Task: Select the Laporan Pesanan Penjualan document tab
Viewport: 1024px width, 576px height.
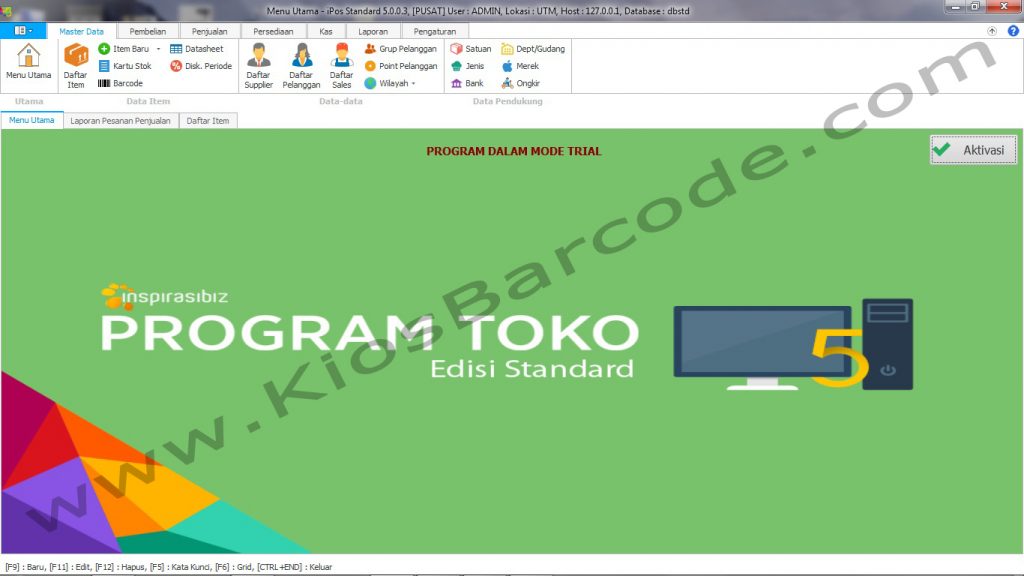Action: tap(120, 120)
